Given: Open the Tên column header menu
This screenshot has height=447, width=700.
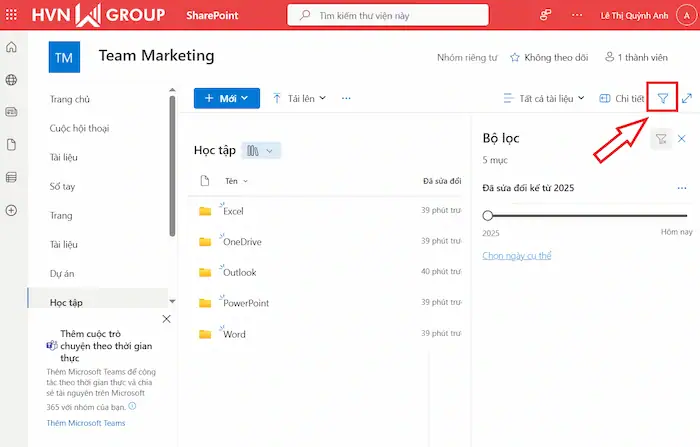Looking at the screenshot, I should click(x=236, y=181).
